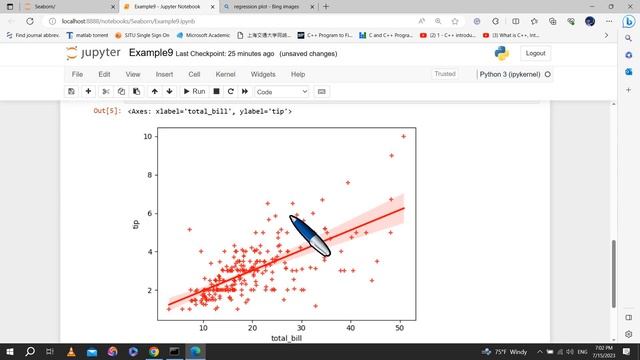Cut selected cells with the scissors icon
The width and height of the screenshot is (640, 360).
click(x=106, y=91)
